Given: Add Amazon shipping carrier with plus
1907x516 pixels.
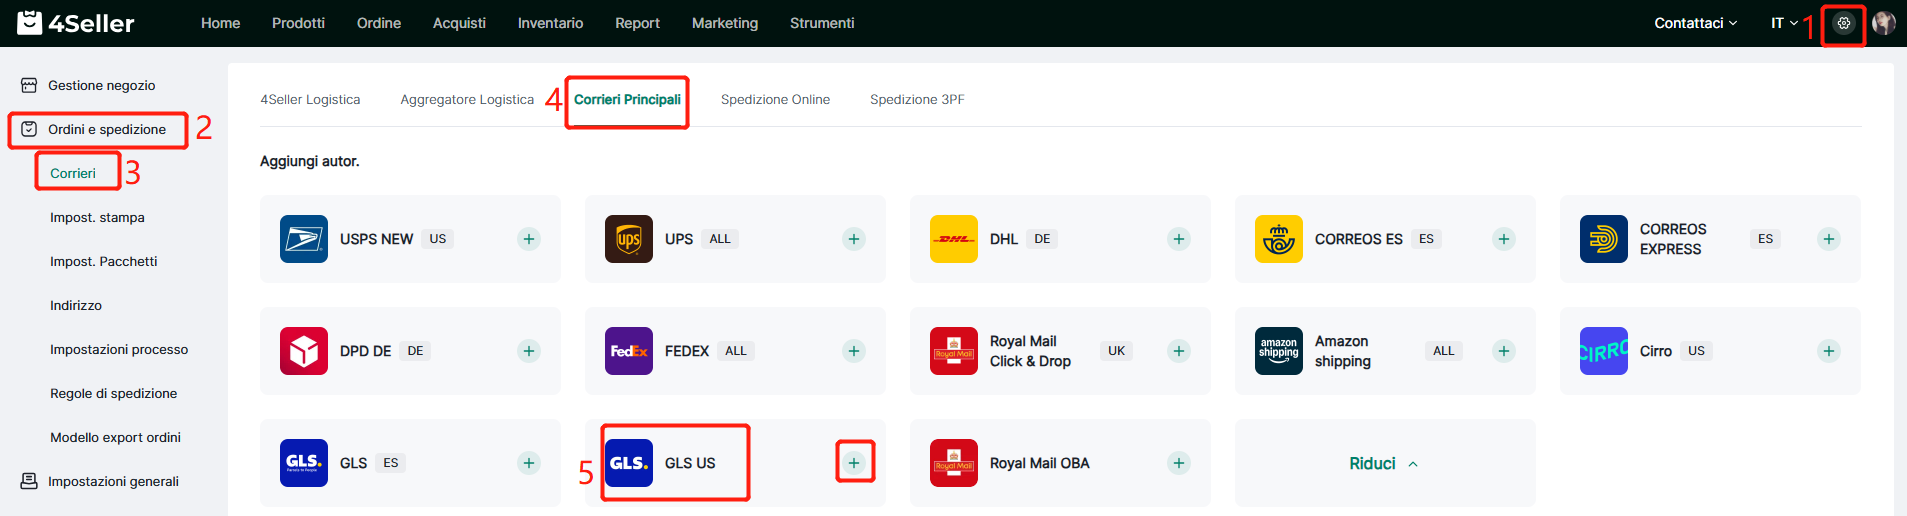Looking at the screenshot, I should click(1504, 351).
